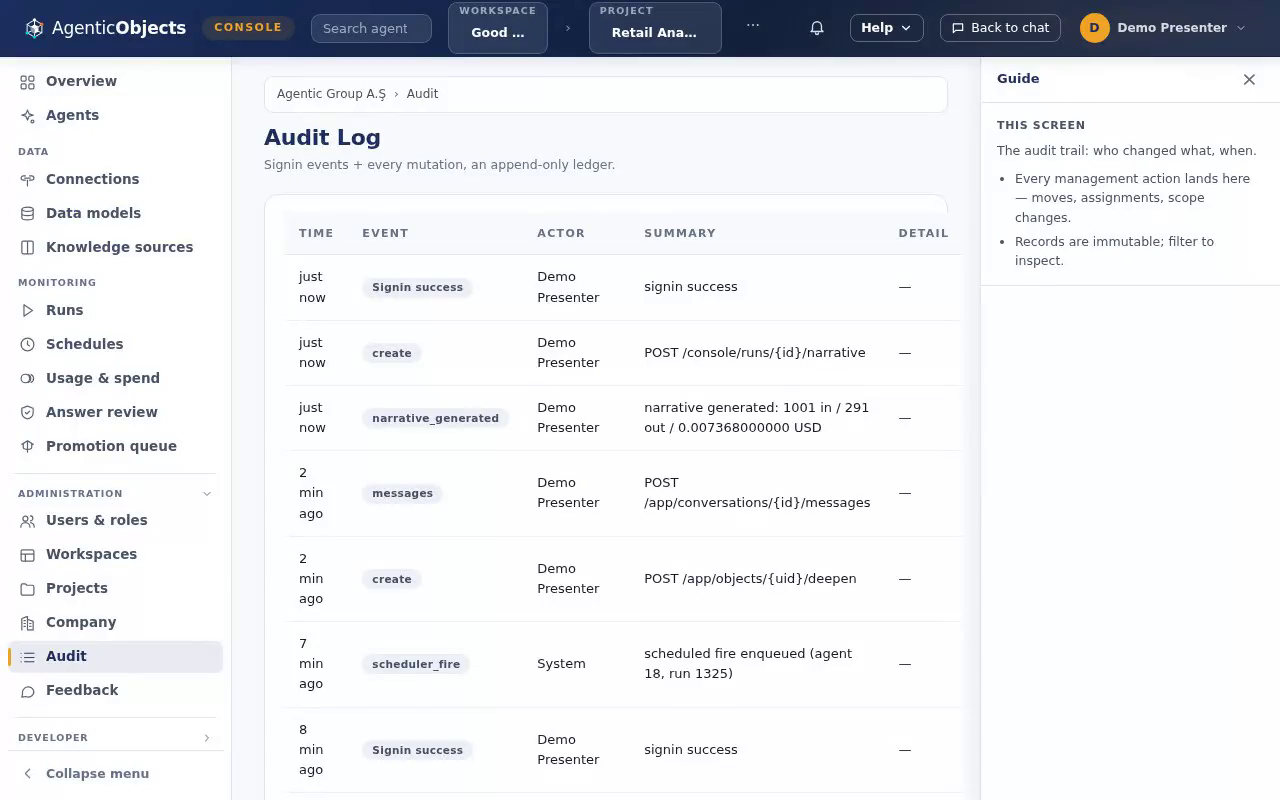Viewport: 1280px width, 800px height.
Task: Click the Audit Log heading
Action: pos(322,138)
